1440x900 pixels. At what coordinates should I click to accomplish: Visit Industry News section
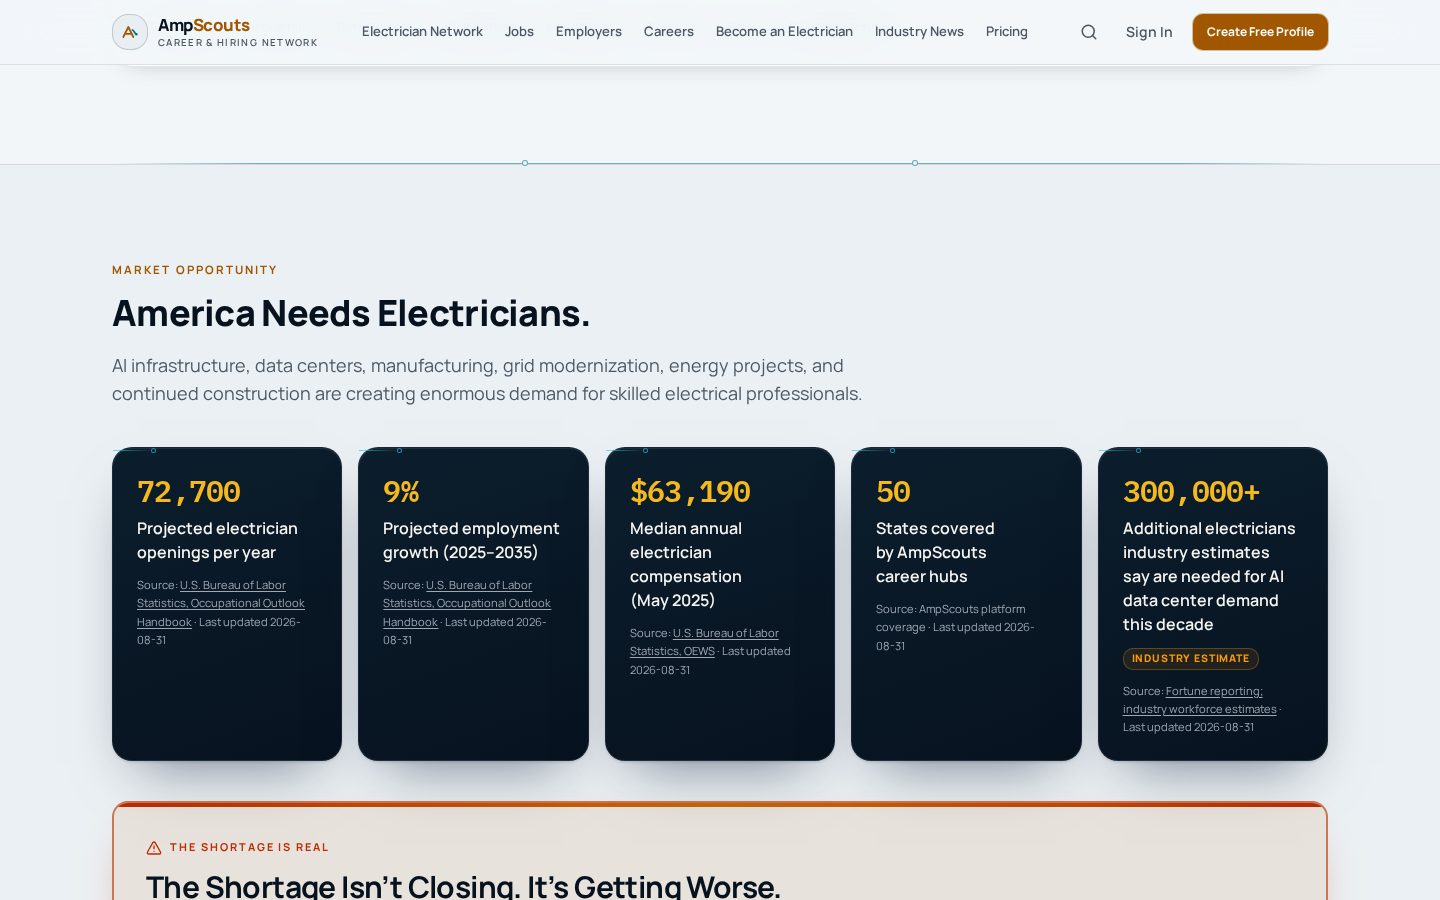(x=919, y=32)
